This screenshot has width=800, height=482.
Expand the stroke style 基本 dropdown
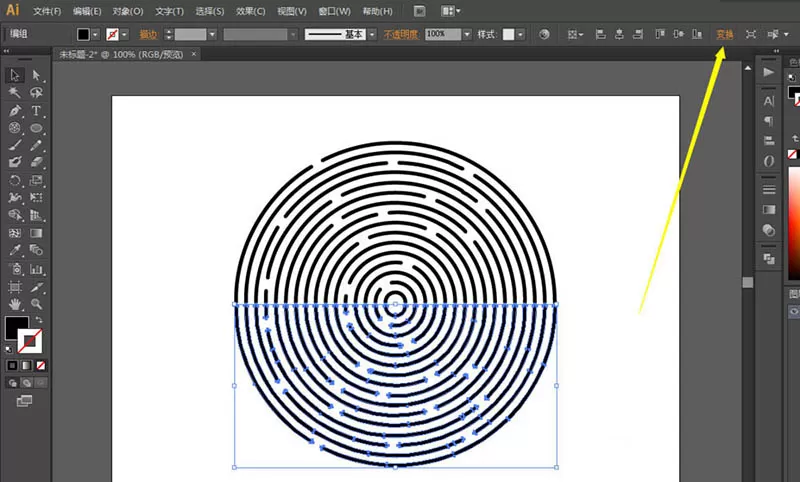[372, 34]
